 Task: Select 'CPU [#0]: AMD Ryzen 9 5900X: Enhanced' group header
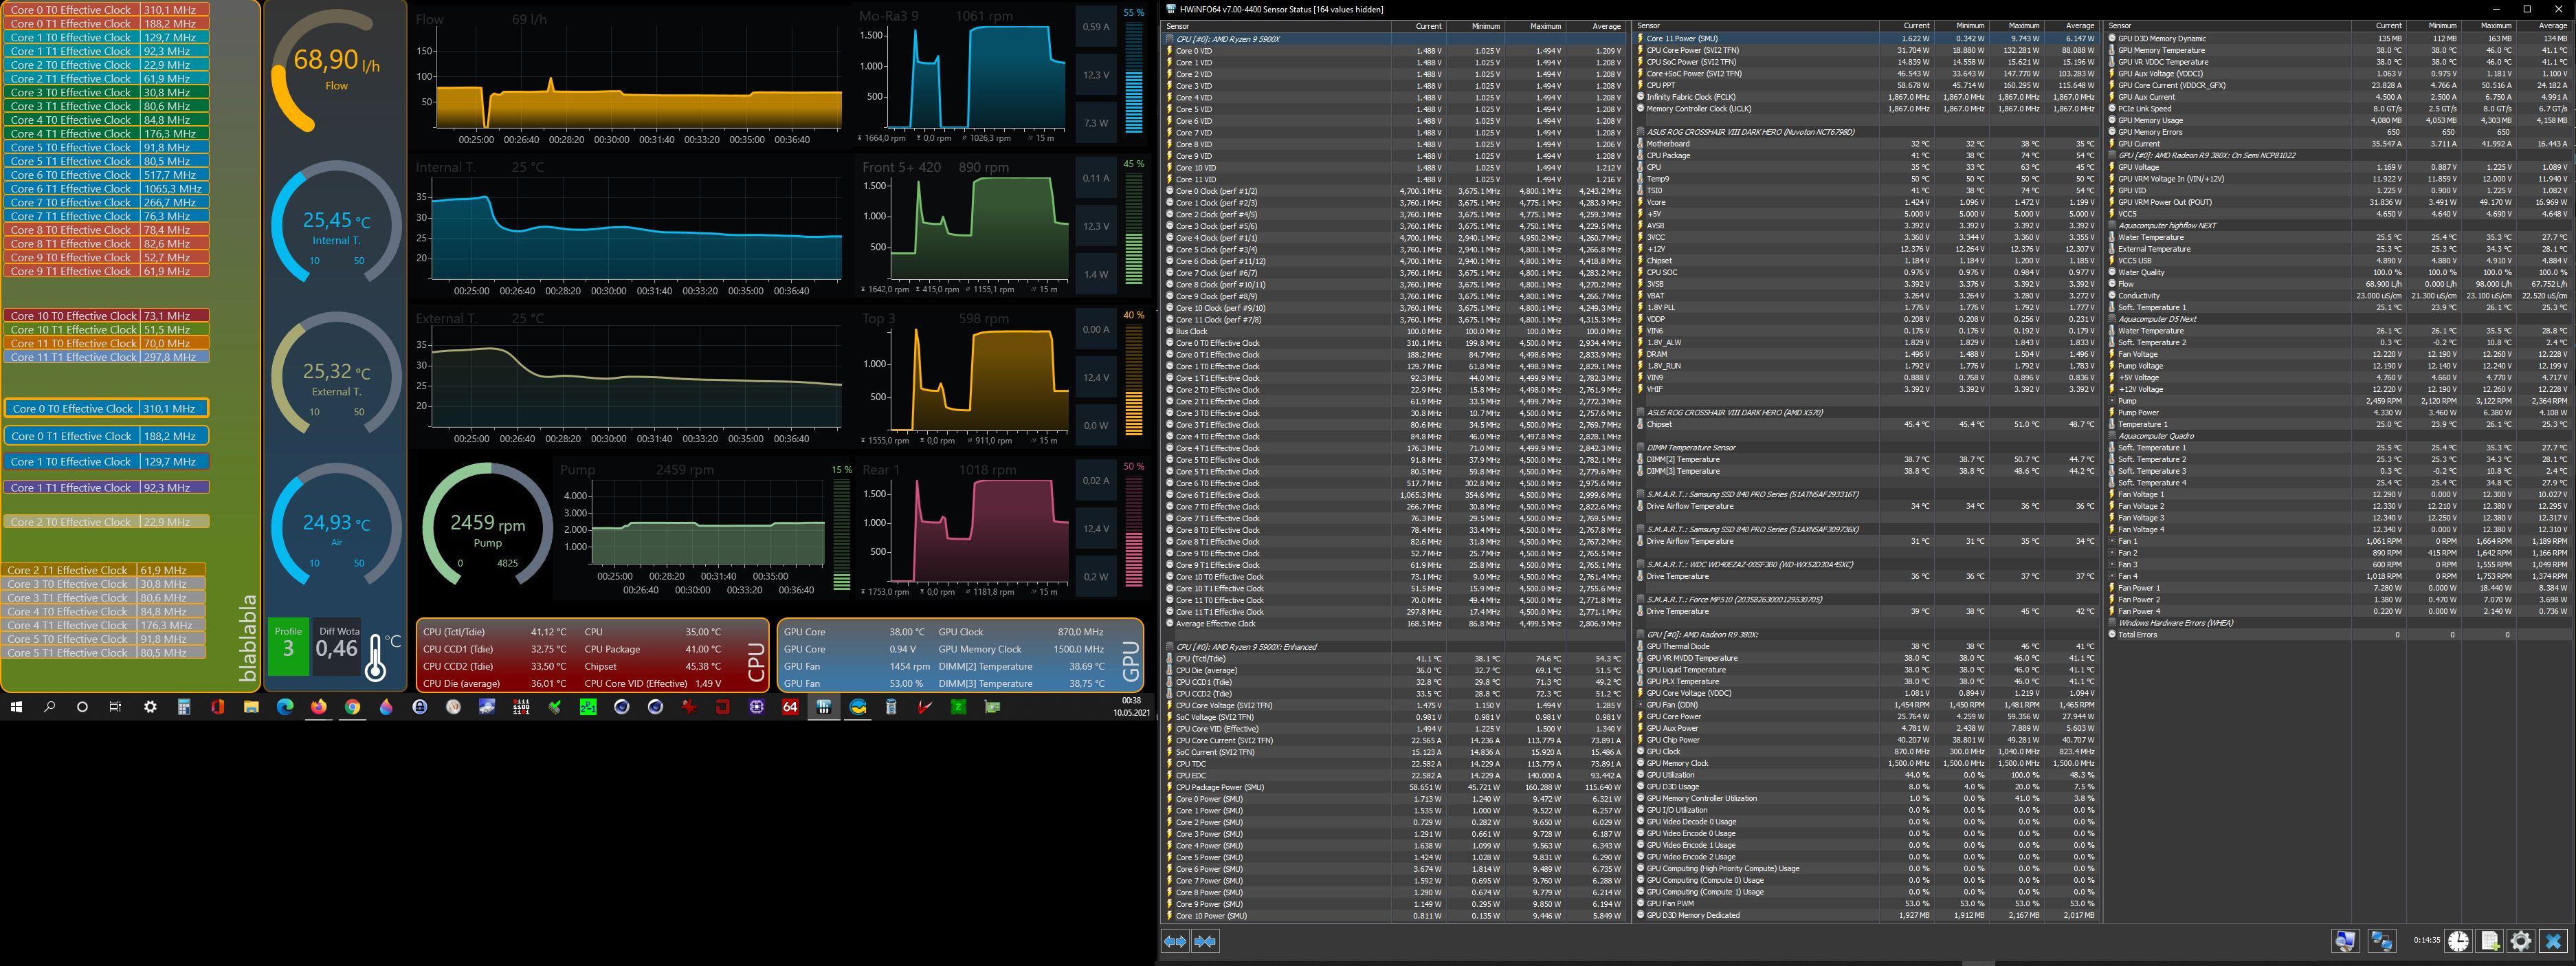click(1395, 647)
